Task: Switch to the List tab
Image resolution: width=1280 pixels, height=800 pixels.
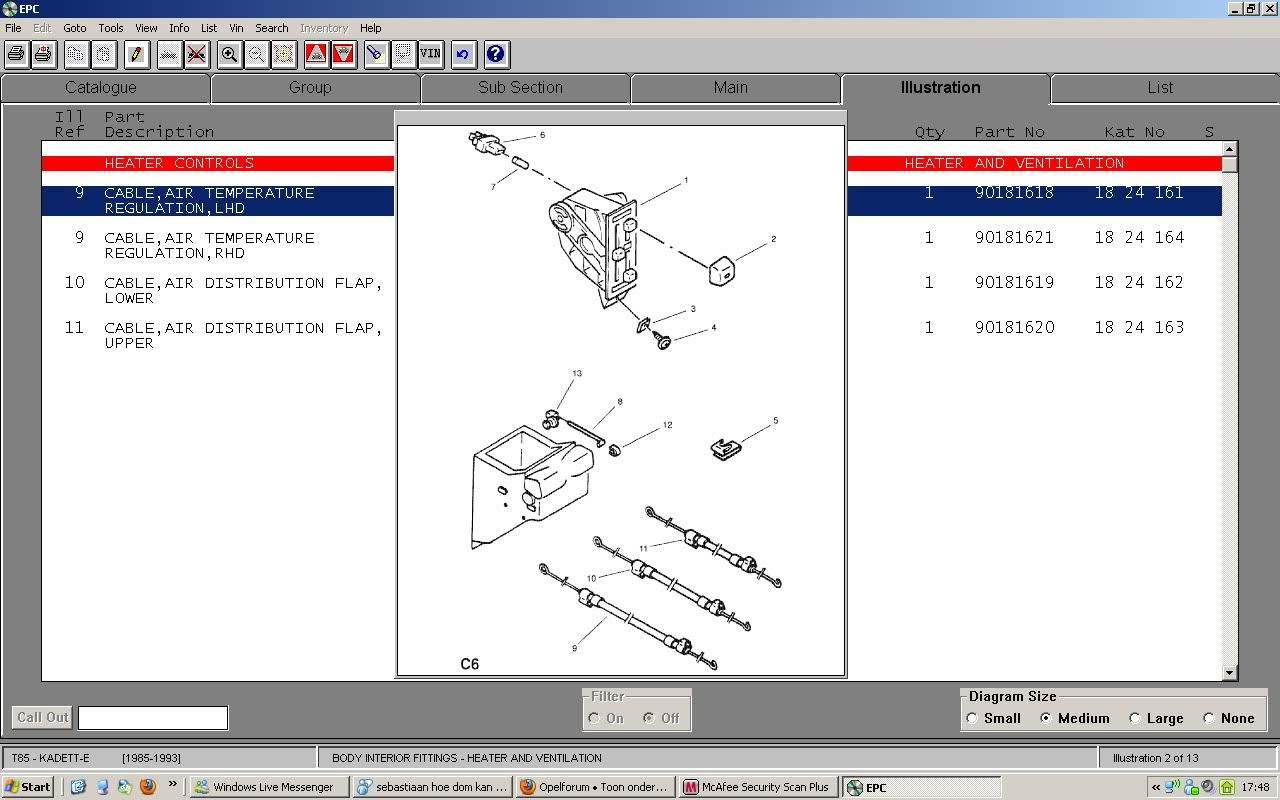Action: pyautogui.click(x=1160, y=88)
